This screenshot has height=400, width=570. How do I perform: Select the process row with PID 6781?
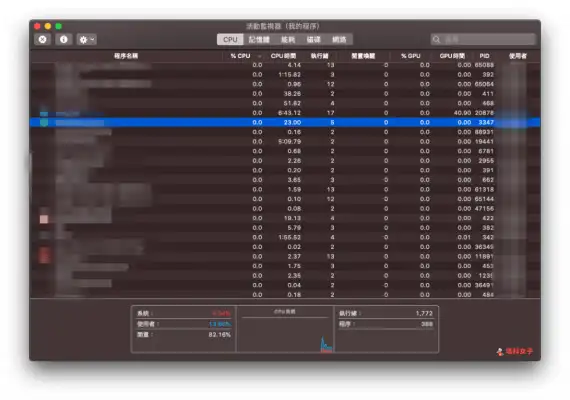tap(285, 151)
